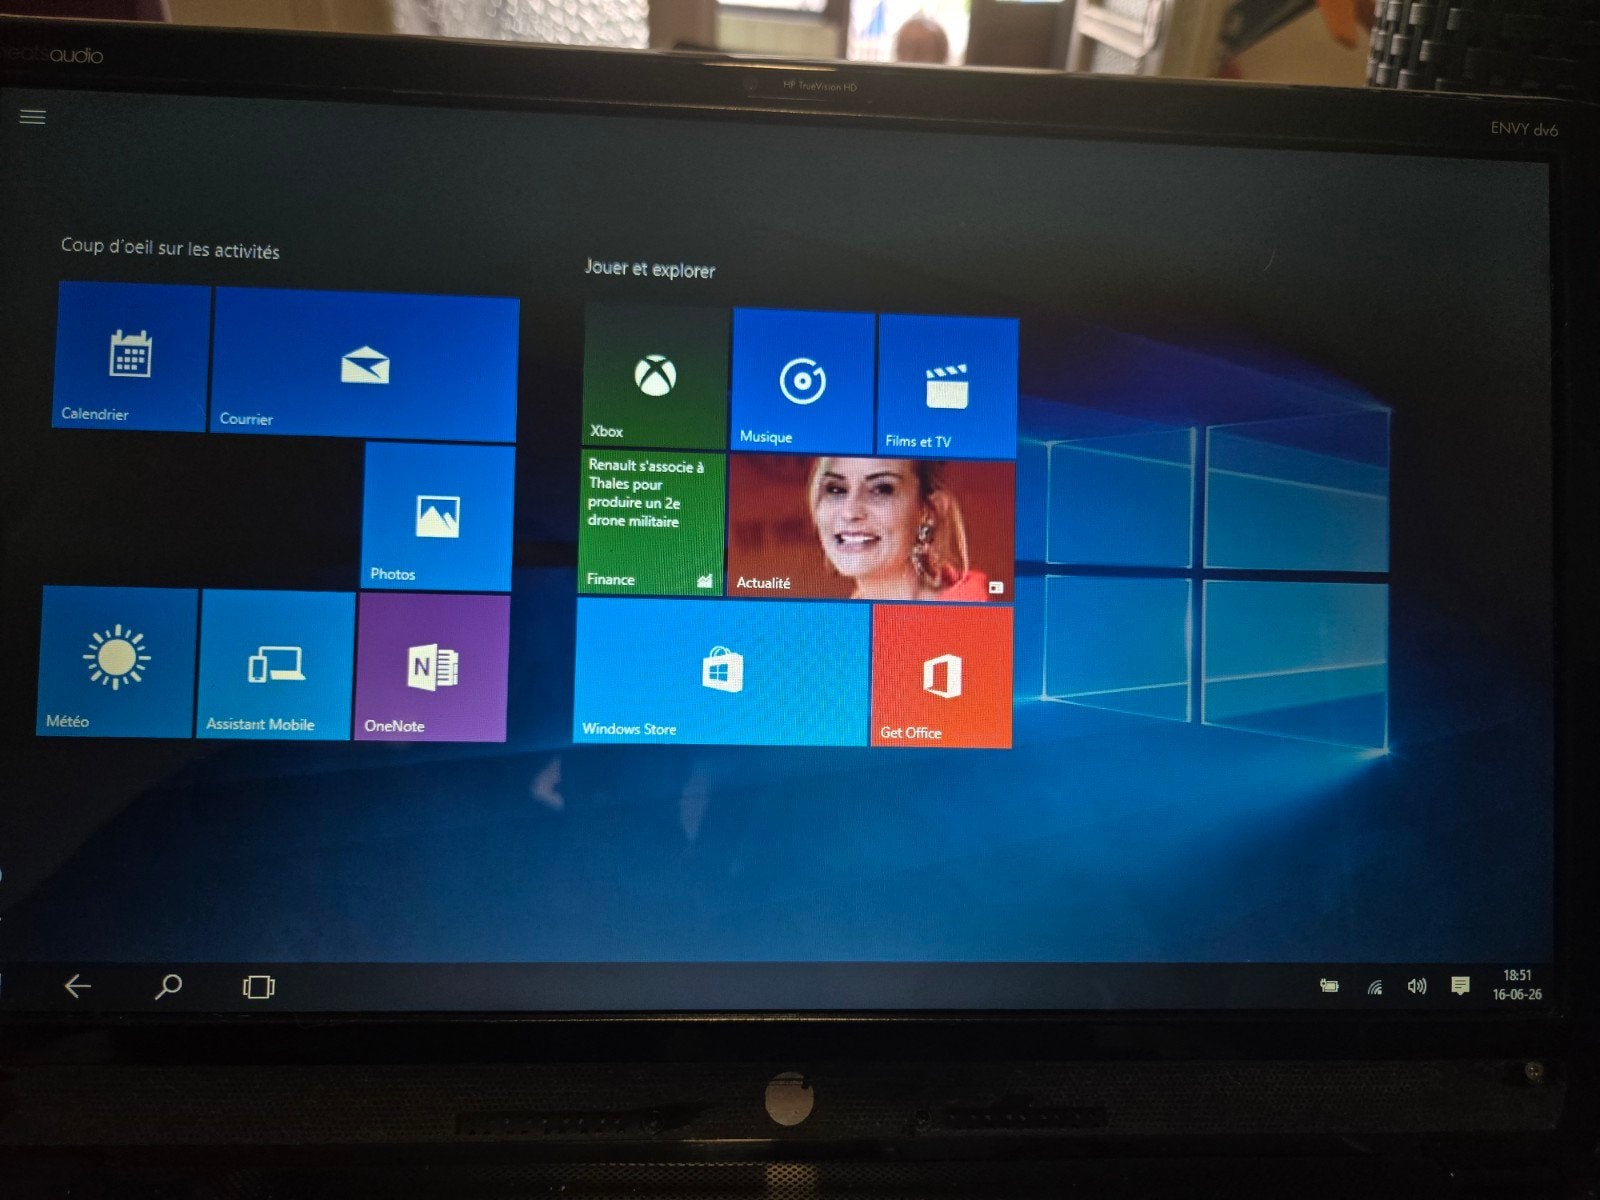This screenshot has width=1600, height=1200.
Task: Open the Photos tile
Action: click(x=437, y=517)
